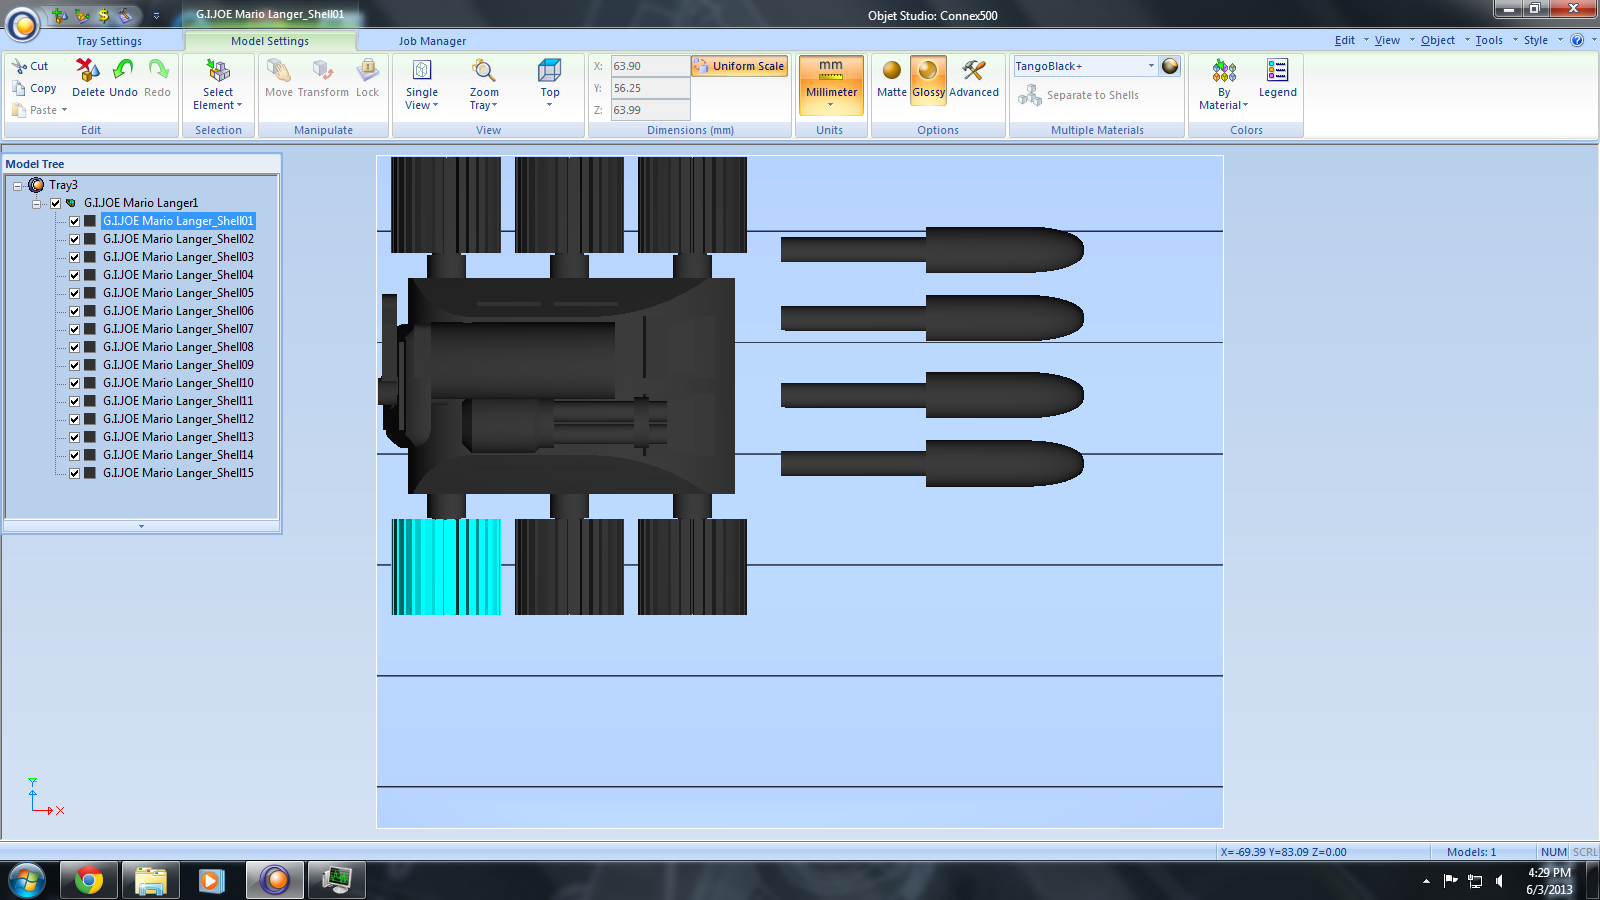Uncheck the Shell01 checkbox in Model Tree
The image size is (1600, 900).
coord(74,221)
